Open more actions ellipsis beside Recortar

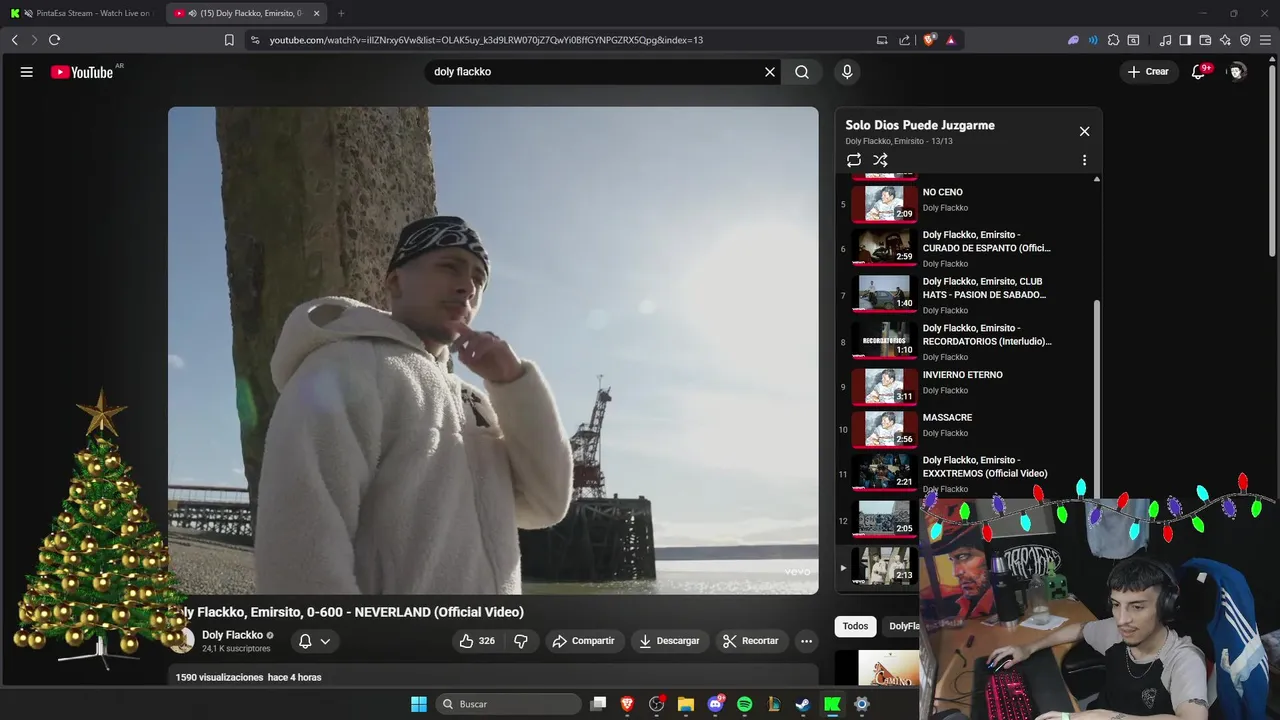pyautogui.click(x=806, y=641)
